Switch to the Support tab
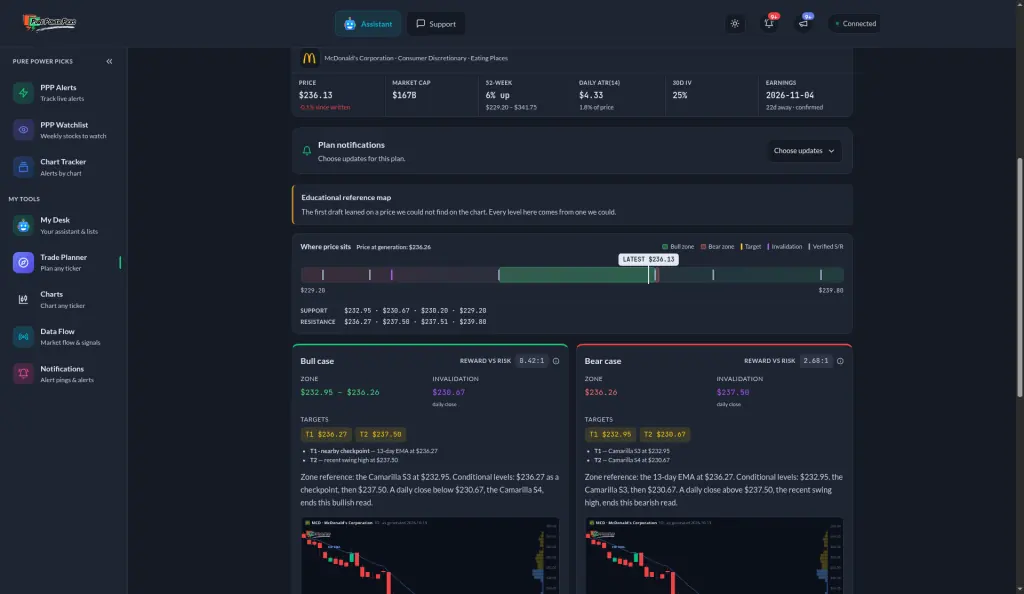The width and height of the screenshot is (1024, 594). point(436,24)
